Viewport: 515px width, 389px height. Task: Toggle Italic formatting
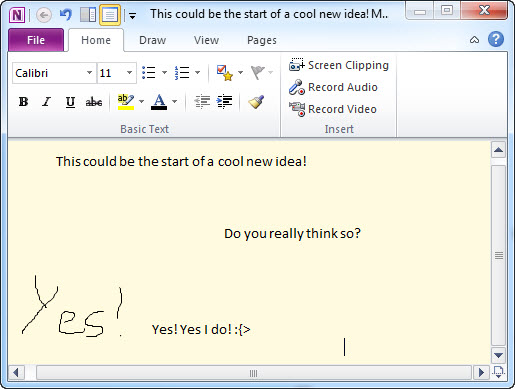coord(46,102)
